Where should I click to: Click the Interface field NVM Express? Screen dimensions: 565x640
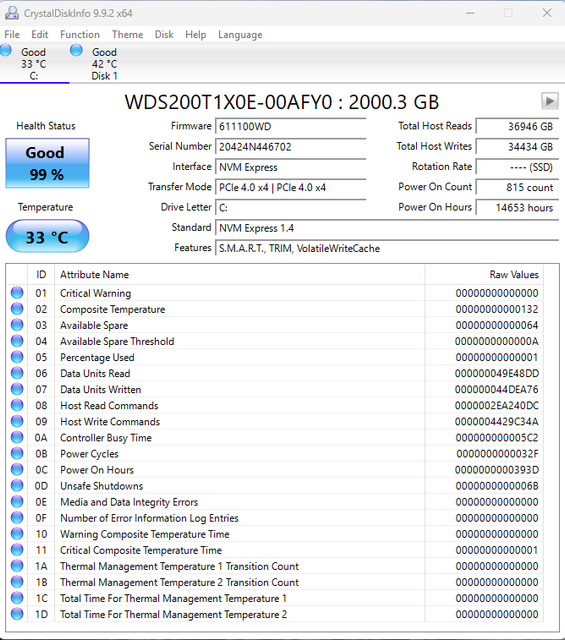click(x=290, y=167)
